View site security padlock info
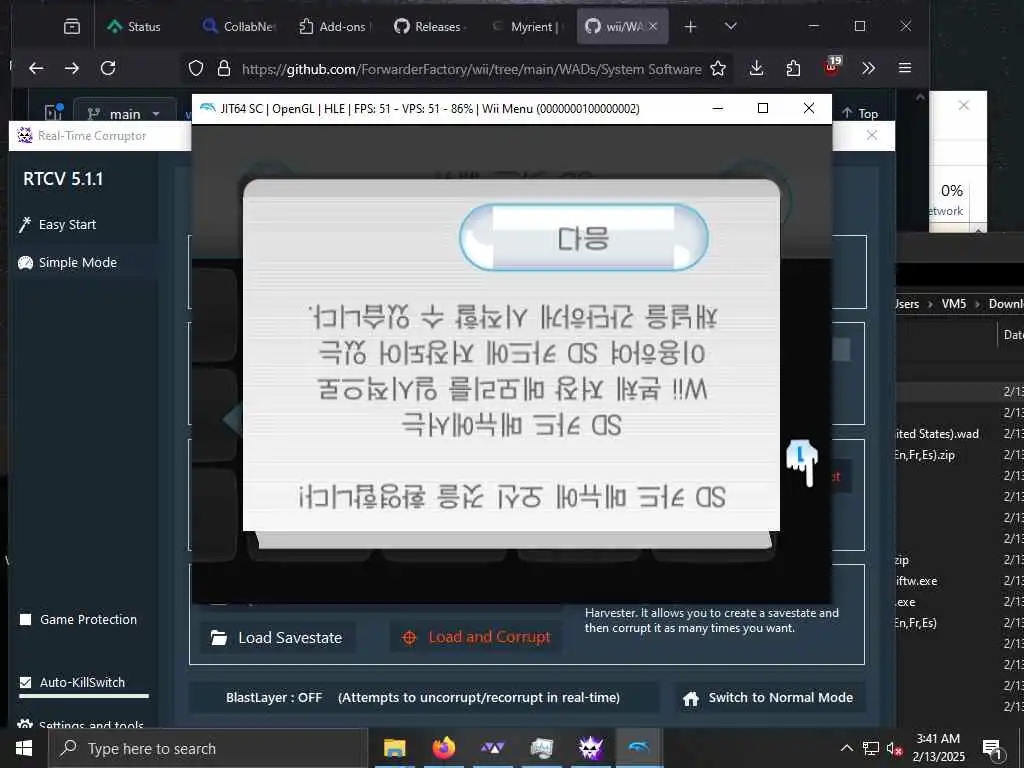The image size is (1024, 768). [x=224, y=68]
